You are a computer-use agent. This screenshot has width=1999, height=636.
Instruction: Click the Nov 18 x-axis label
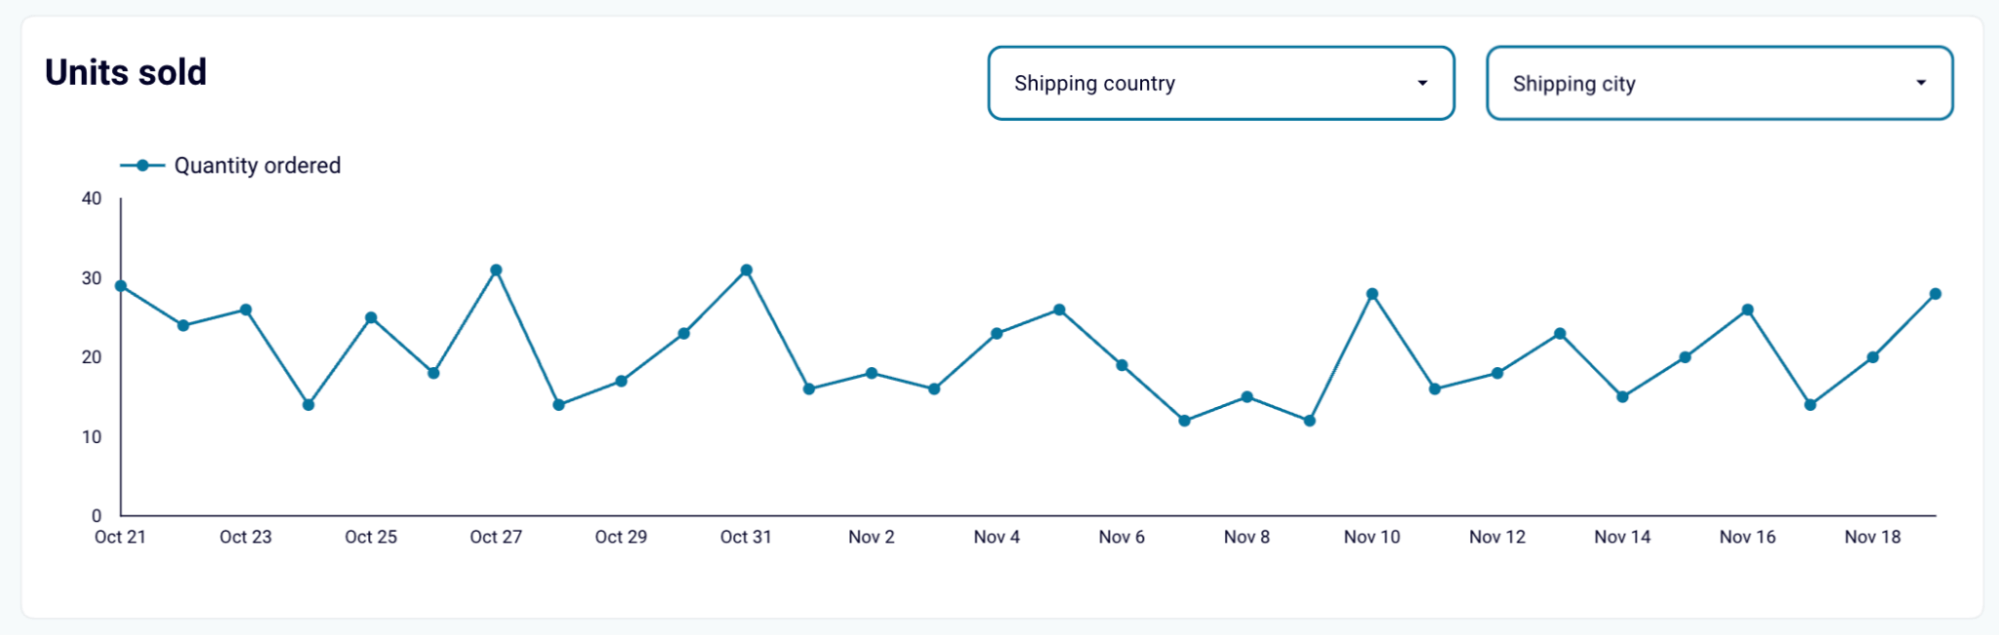pyautogui.click(x=1872, y=537)
